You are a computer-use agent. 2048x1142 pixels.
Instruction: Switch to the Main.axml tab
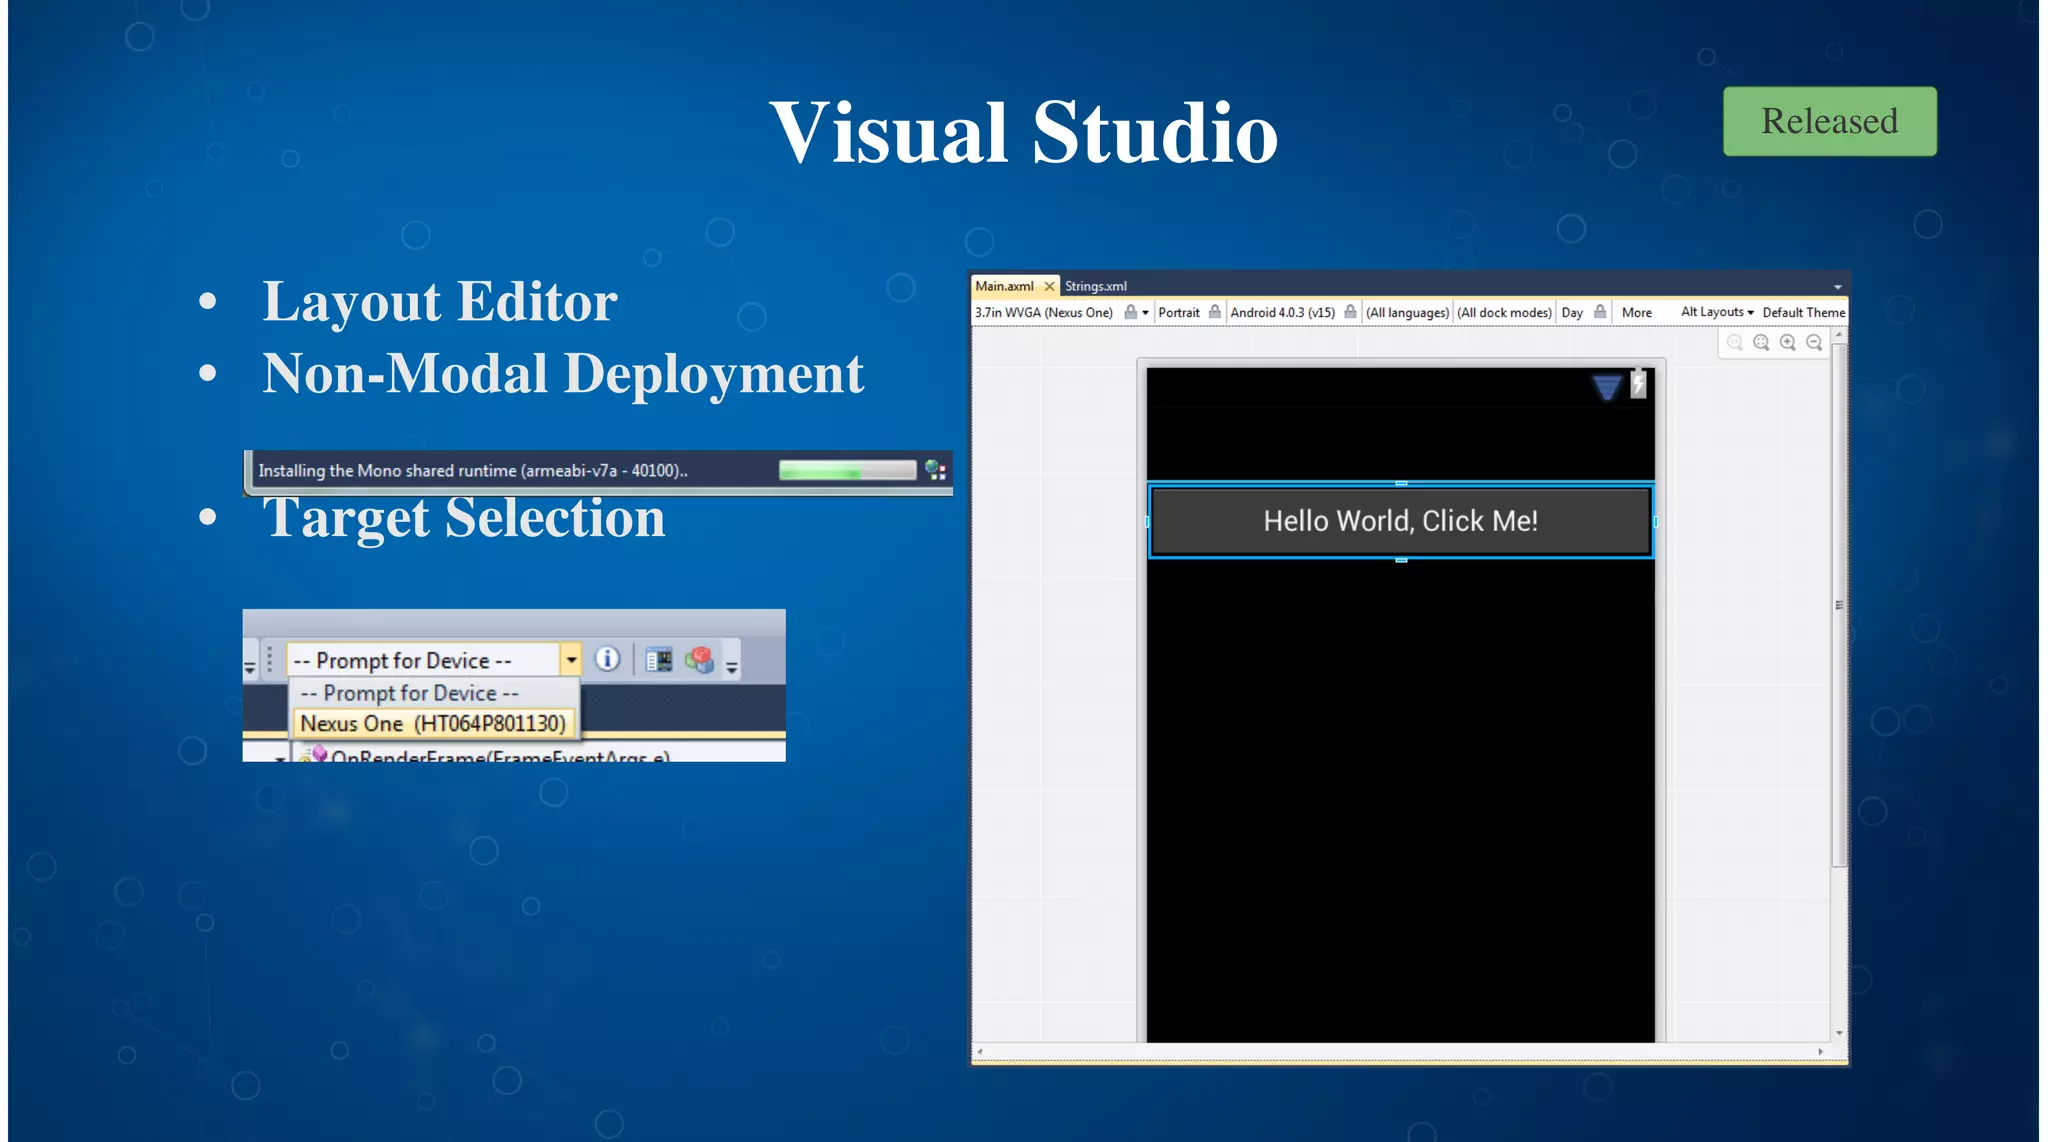tap(1004, 286)
